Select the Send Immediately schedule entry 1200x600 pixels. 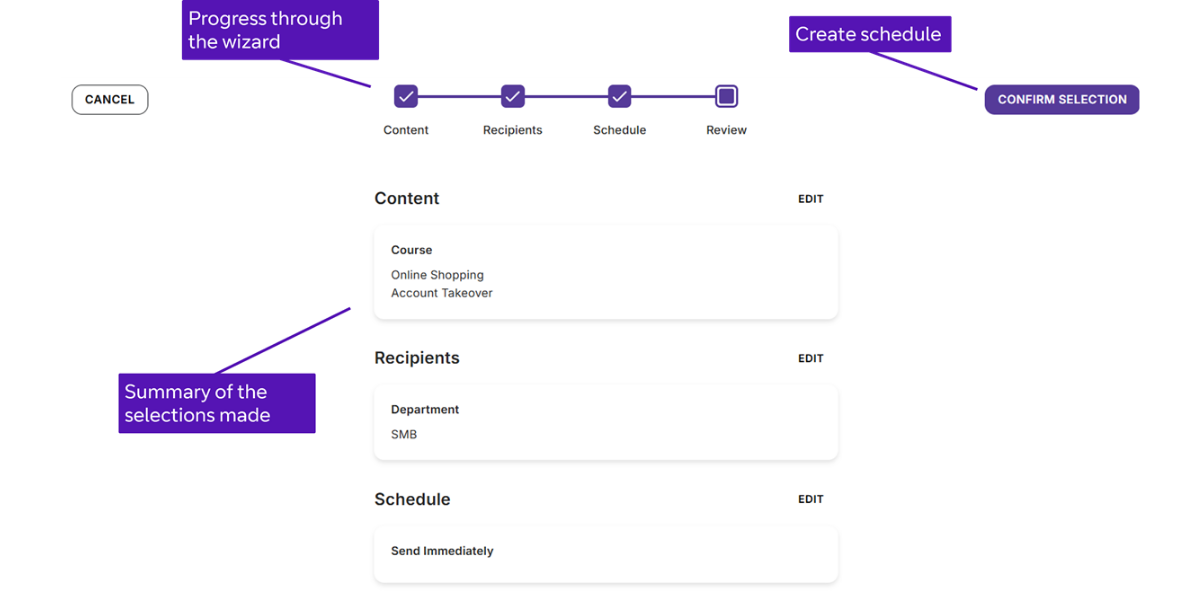(x=441, y=551)
